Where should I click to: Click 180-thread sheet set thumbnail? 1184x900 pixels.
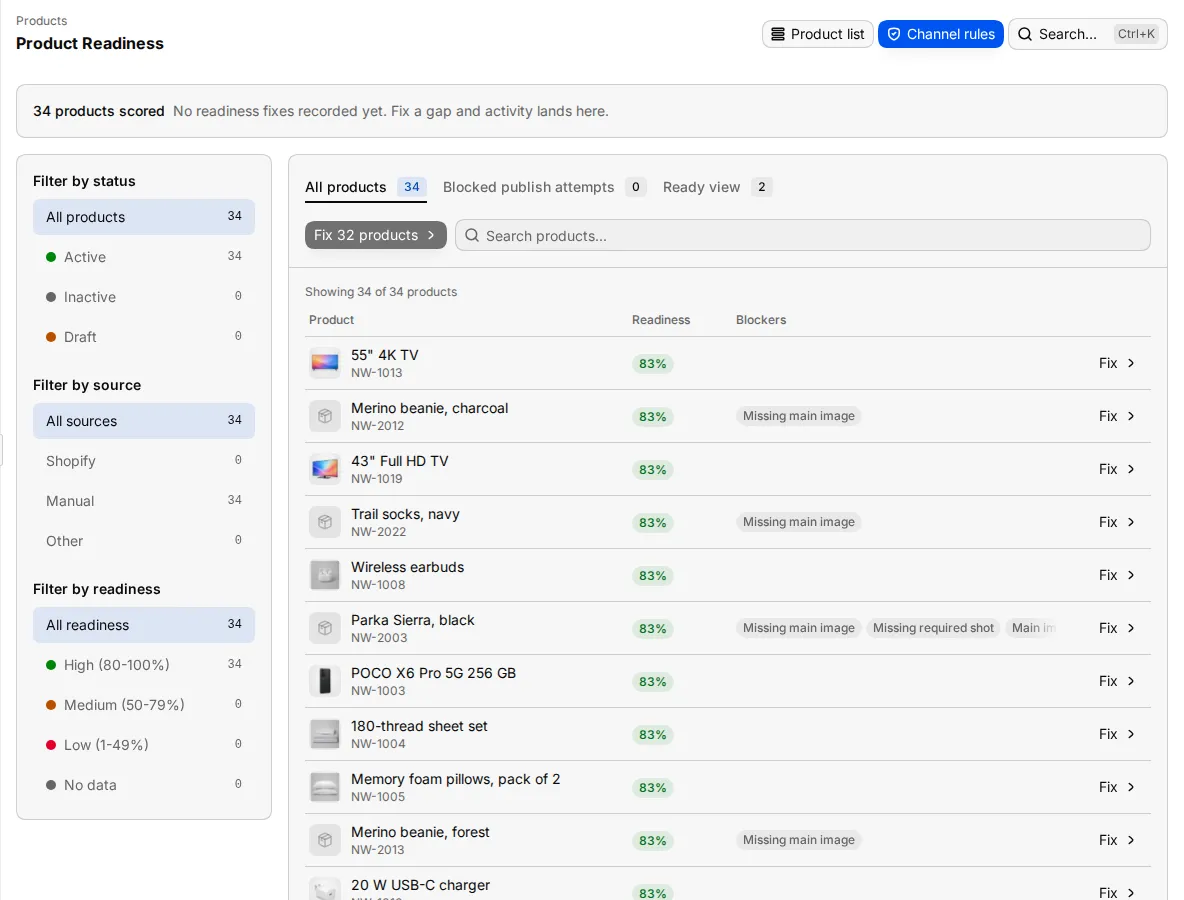tap(325, 733)
